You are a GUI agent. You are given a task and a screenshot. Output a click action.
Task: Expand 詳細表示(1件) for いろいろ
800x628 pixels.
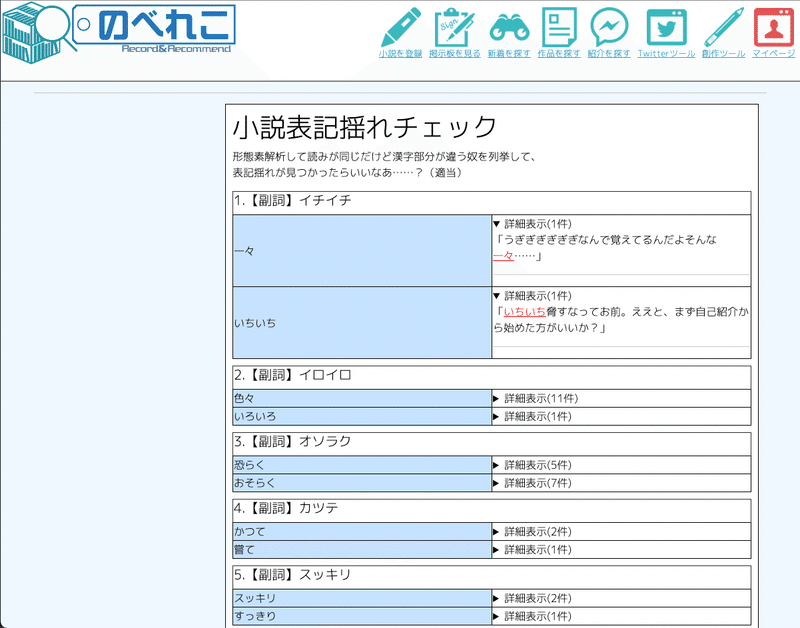click(532, 416)
